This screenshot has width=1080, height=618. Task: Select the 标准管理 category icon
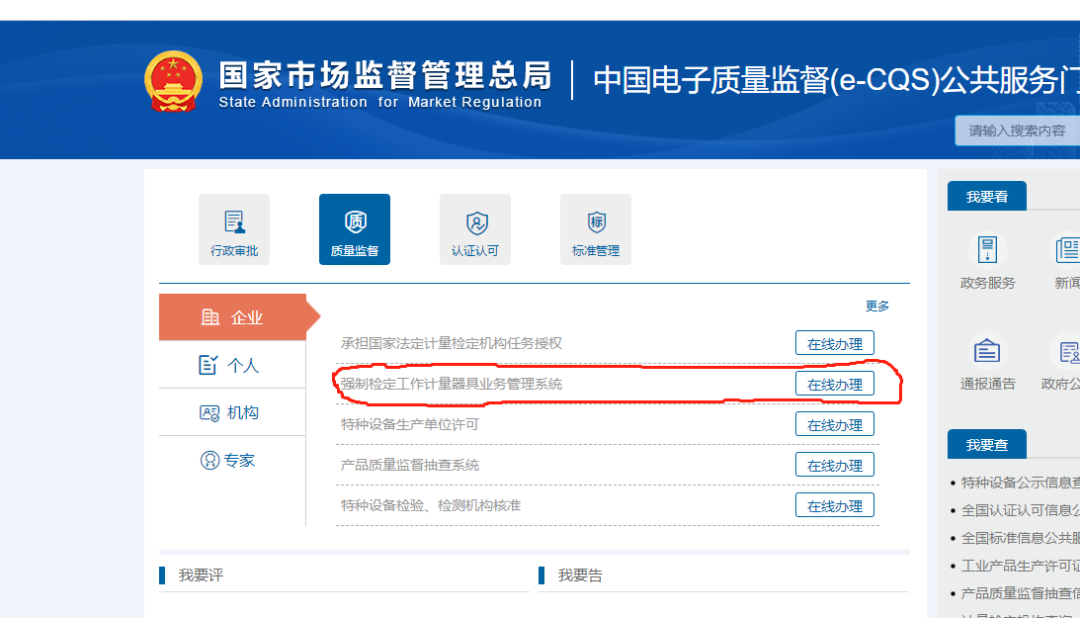[595, 229]
